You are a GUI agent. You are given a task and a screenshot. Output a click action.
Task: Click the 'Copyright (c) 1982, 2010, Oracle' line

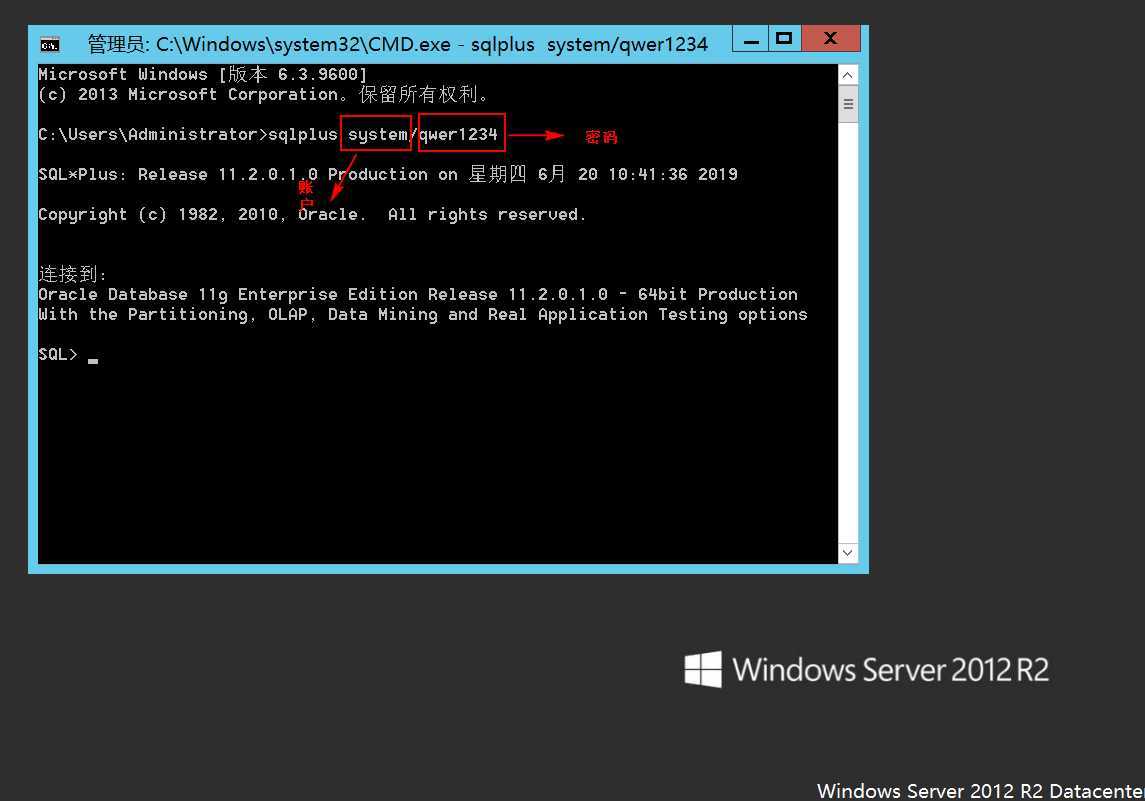coord(312,215)
